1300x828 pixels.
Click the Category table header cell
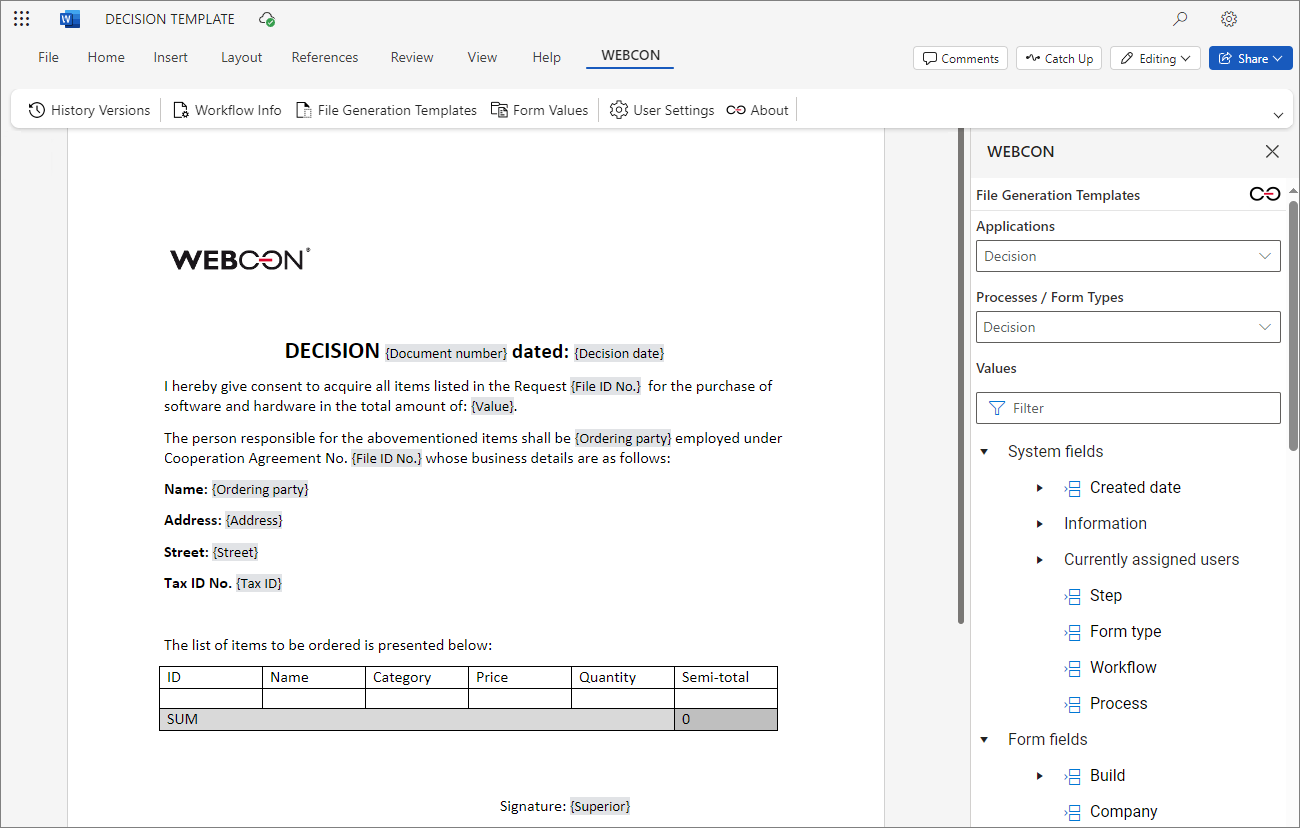417,677
